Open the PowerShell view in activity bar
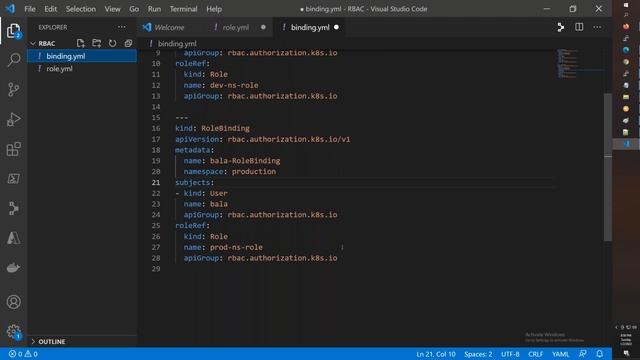The height and width of the screenshot is (360, 640). point(13,179)
